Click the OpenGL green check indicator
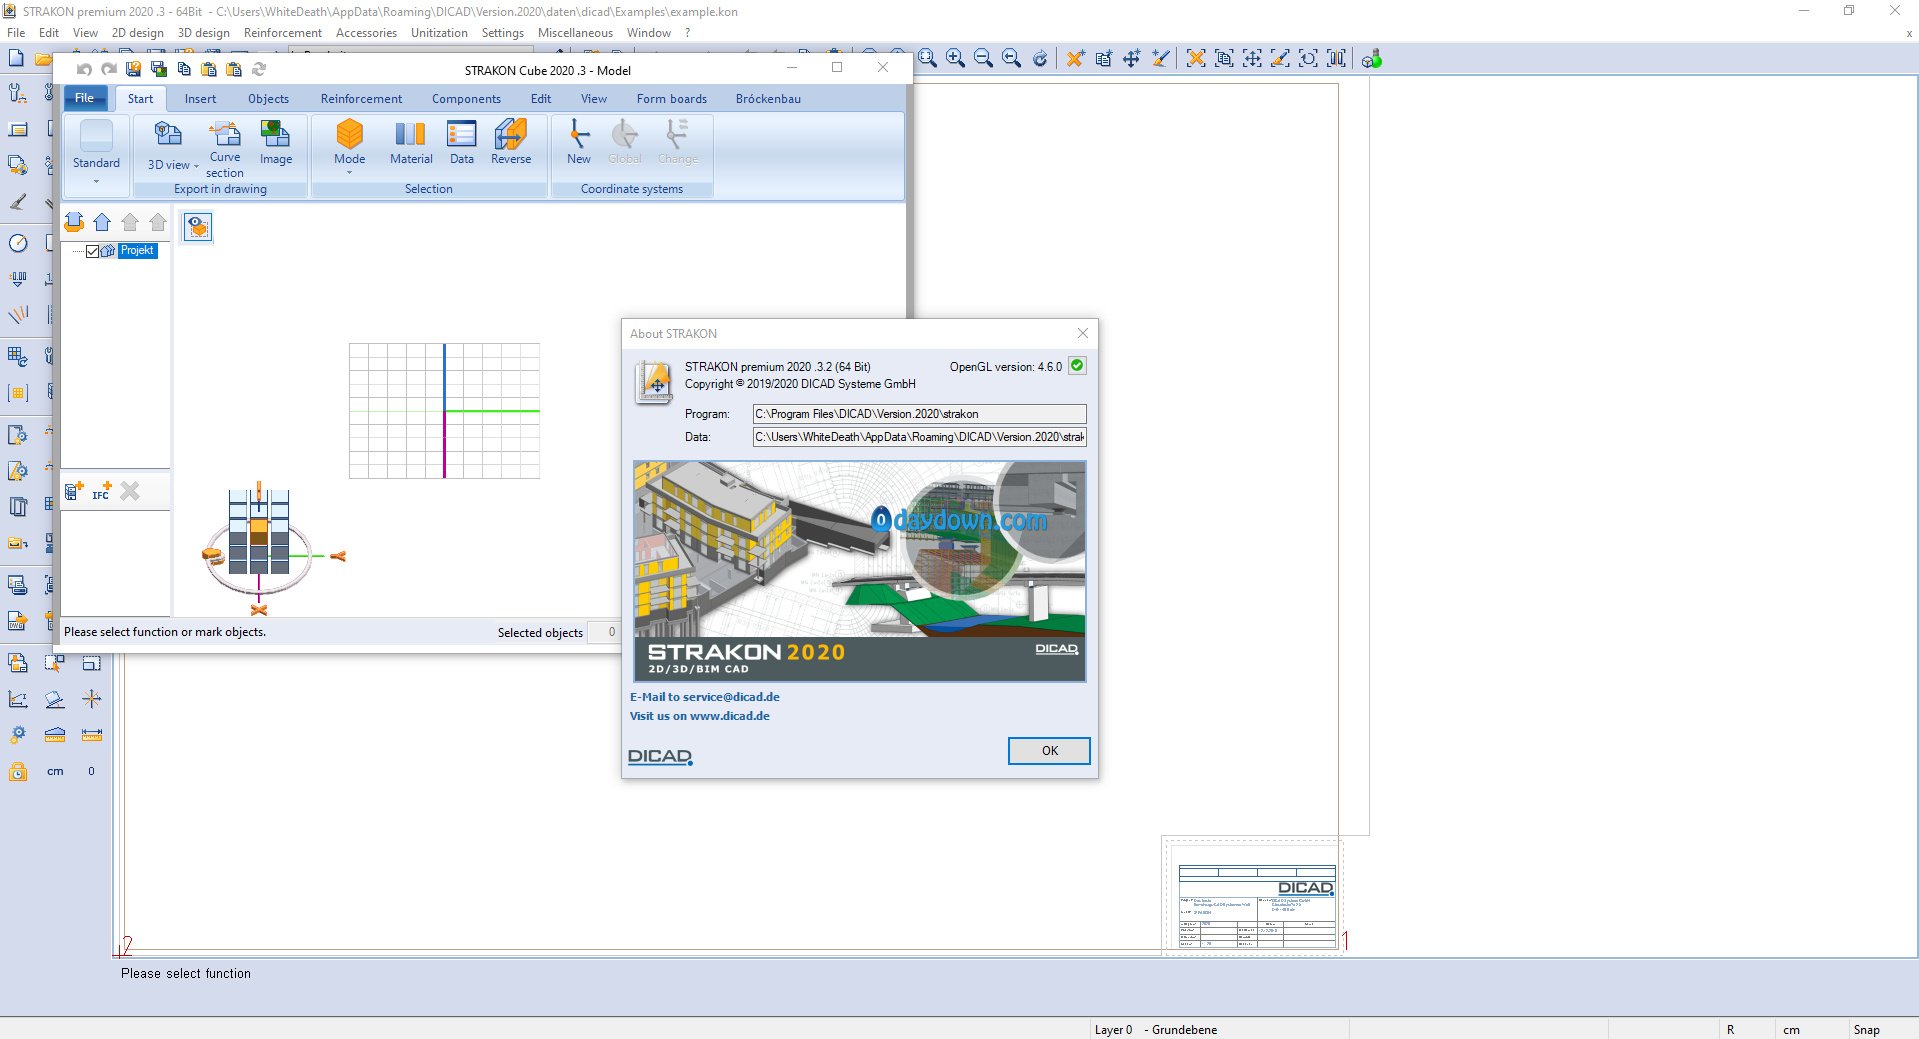The width and height of the screenshot is (1919, 1039). [x=1077, y=366]
